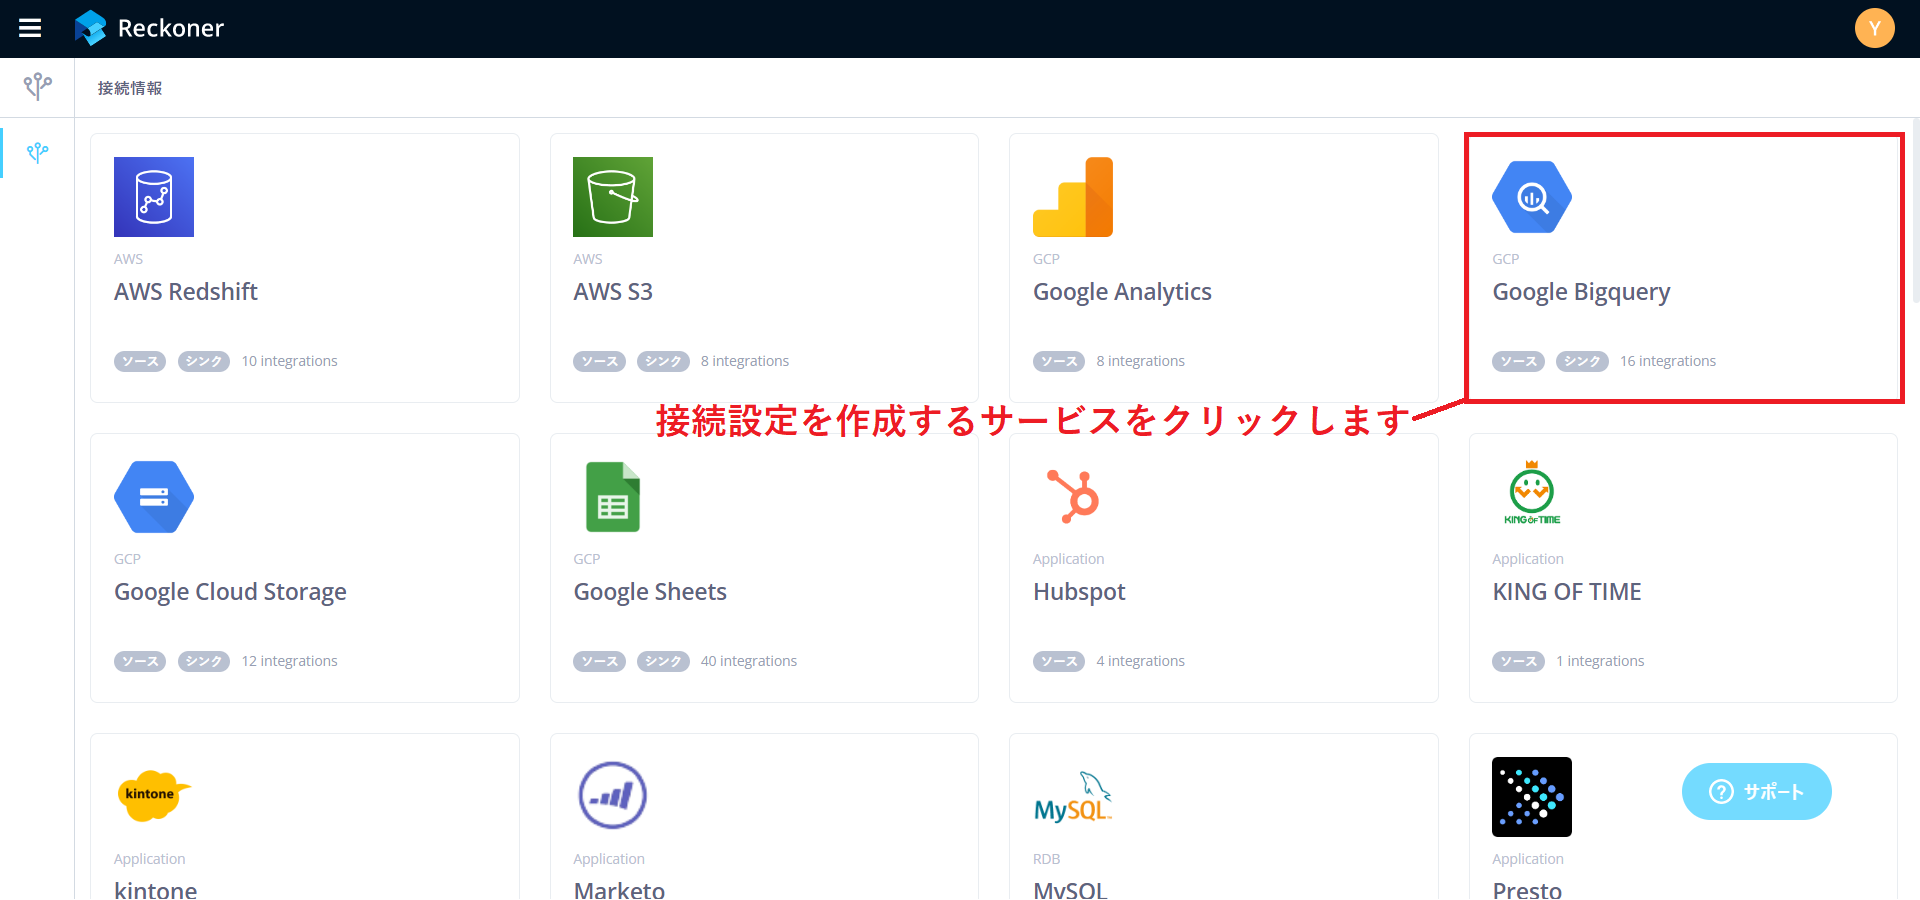Click the ソース badge on Hubspot
The image size is (1920, 900).
click(1059, 661)
